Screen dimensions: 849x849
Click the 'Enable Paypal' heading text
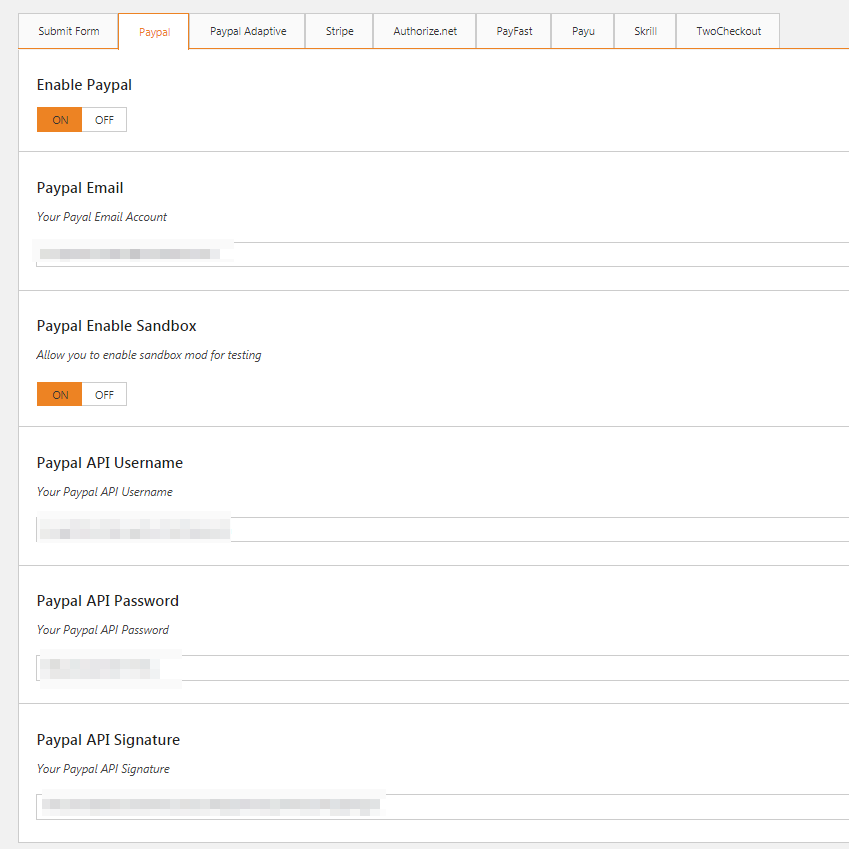point(84,85)
